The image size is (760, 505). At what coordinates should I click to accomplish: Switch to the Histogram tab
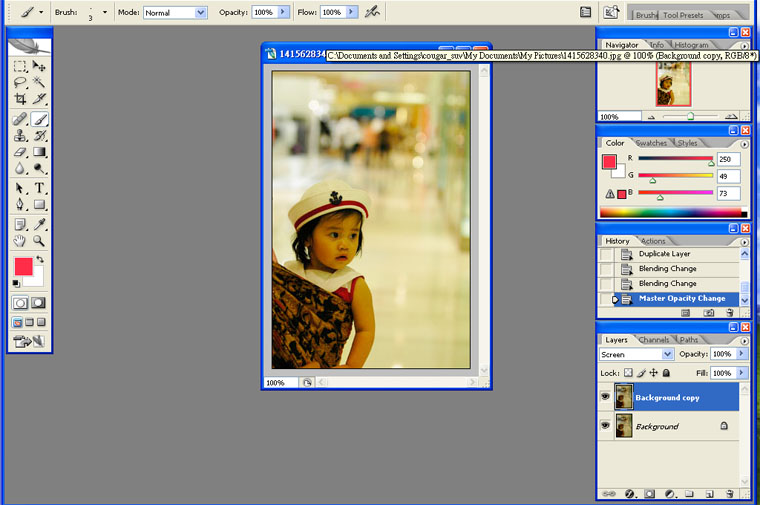[691, 45]
